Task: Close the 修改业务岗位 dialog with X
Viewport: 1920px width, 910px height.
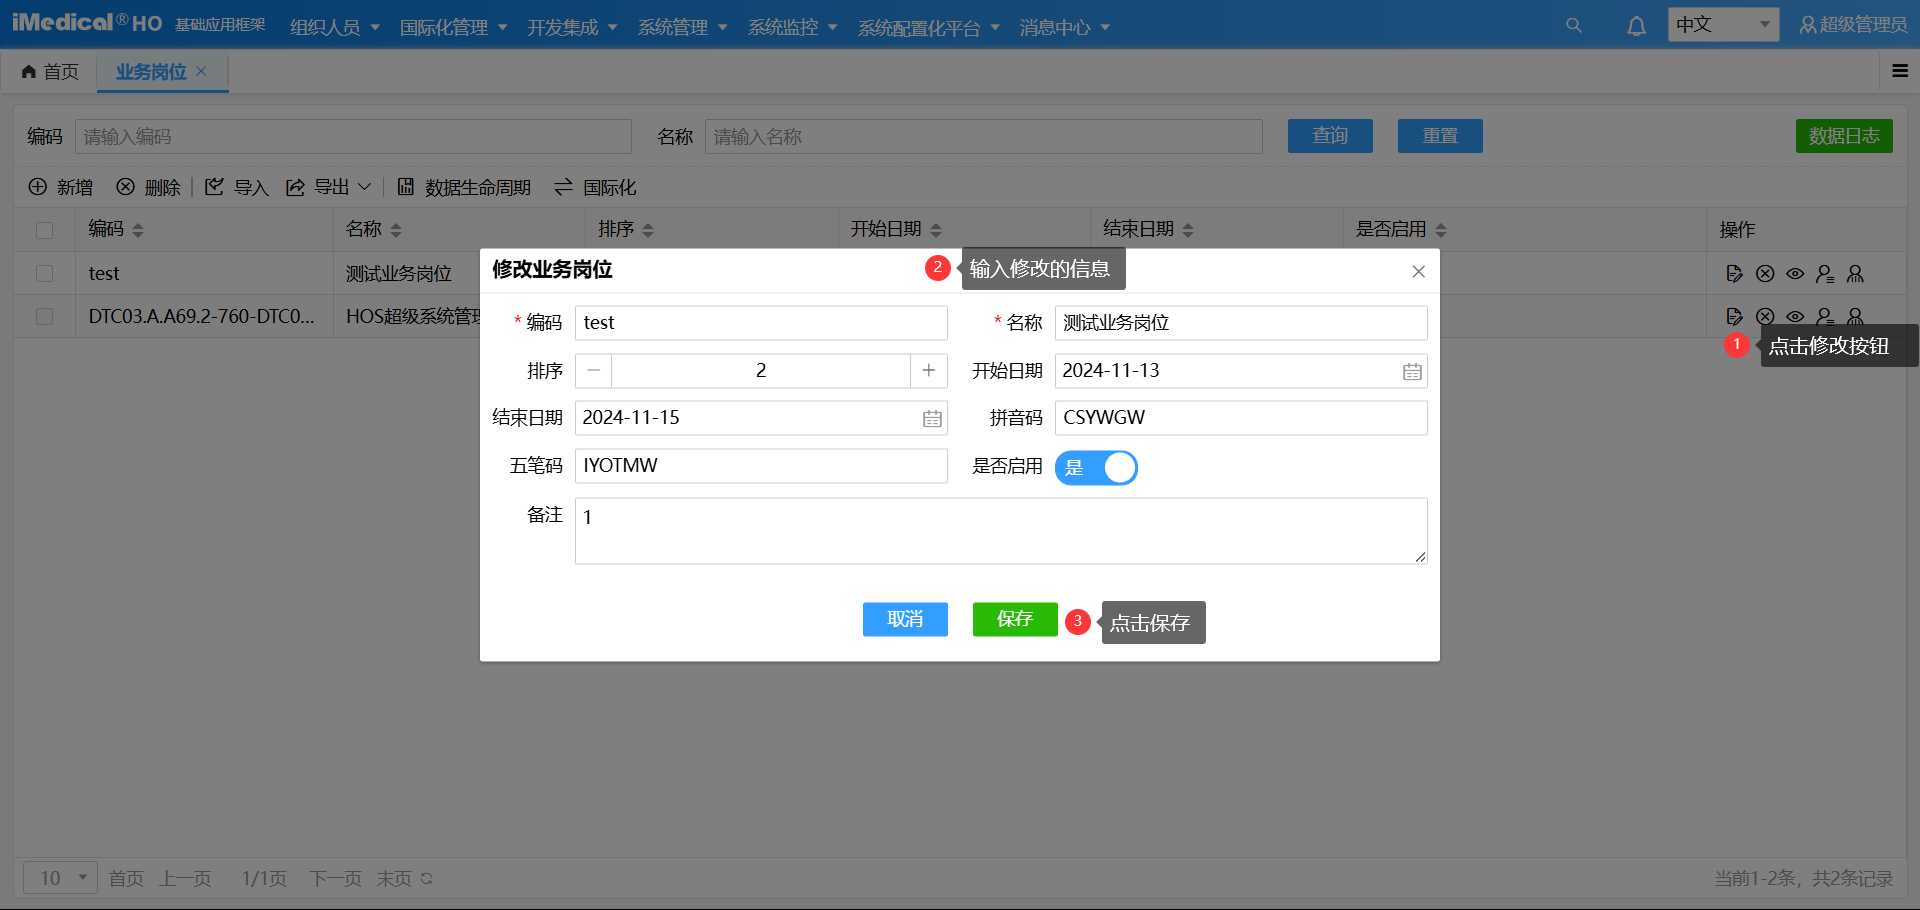Action: 1418,271
